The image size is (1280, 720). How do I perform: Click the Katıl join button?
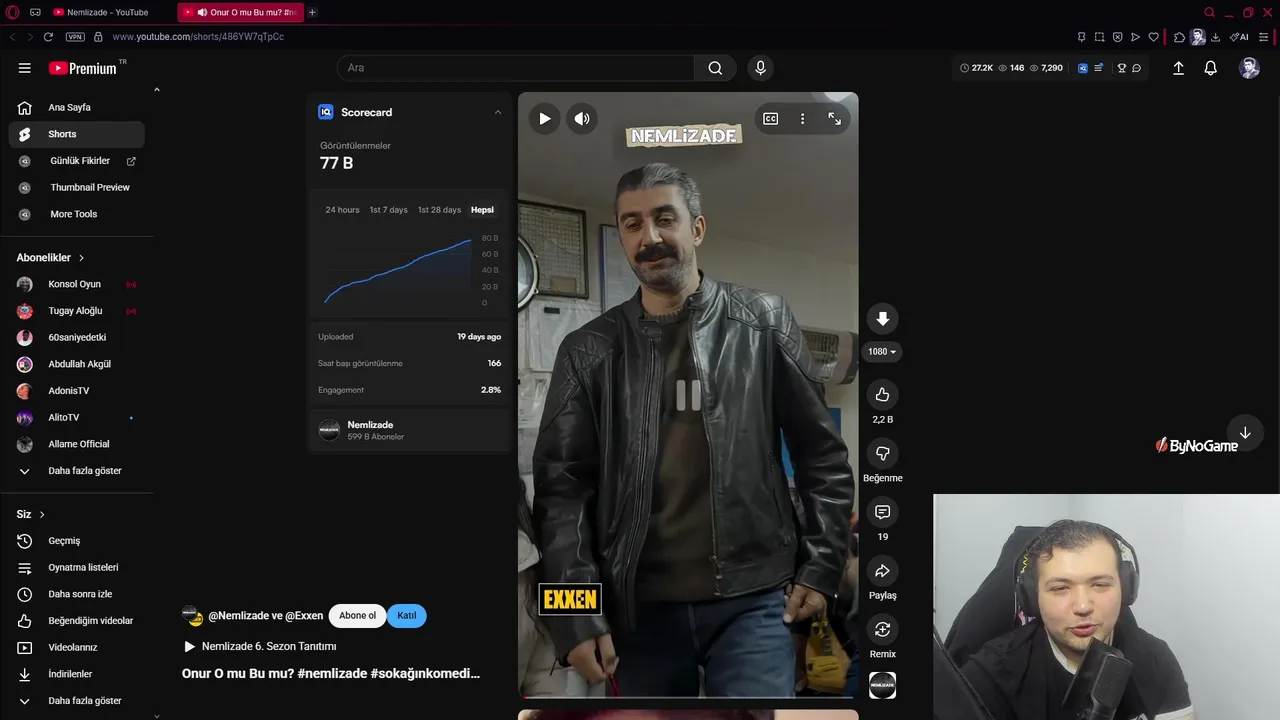point(407,616)
